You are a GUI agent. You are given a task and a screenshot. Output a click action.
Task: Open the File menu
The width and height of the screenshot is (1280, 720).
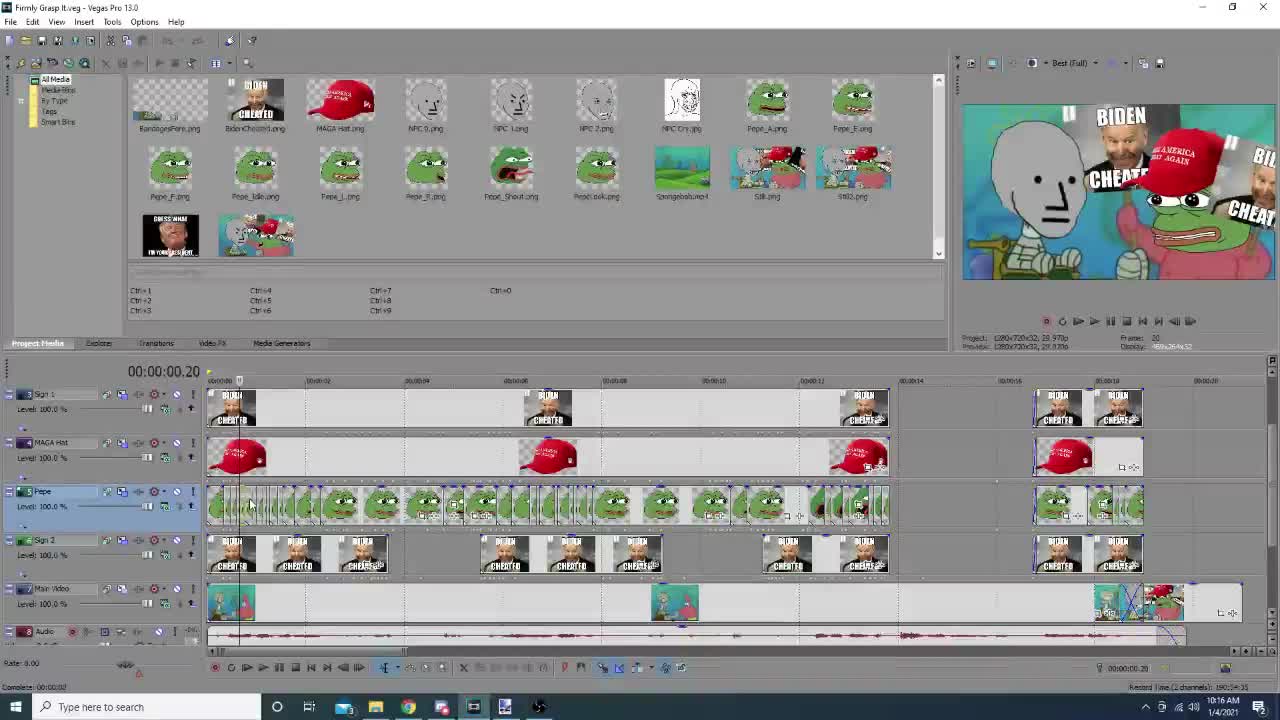[10, 22]
